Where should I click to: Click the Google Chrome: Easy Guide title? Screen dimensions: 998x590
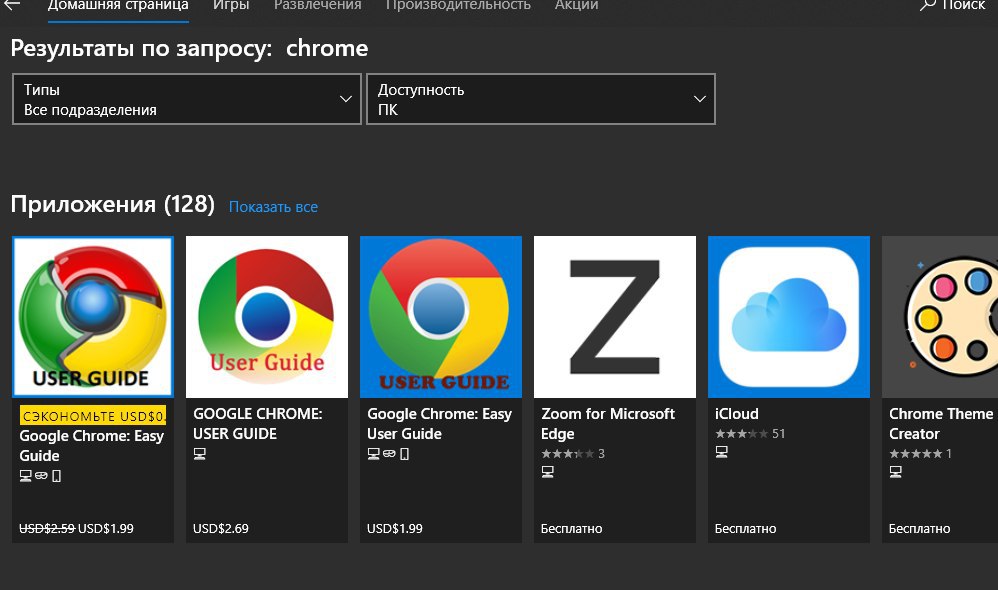pos(92,446)
